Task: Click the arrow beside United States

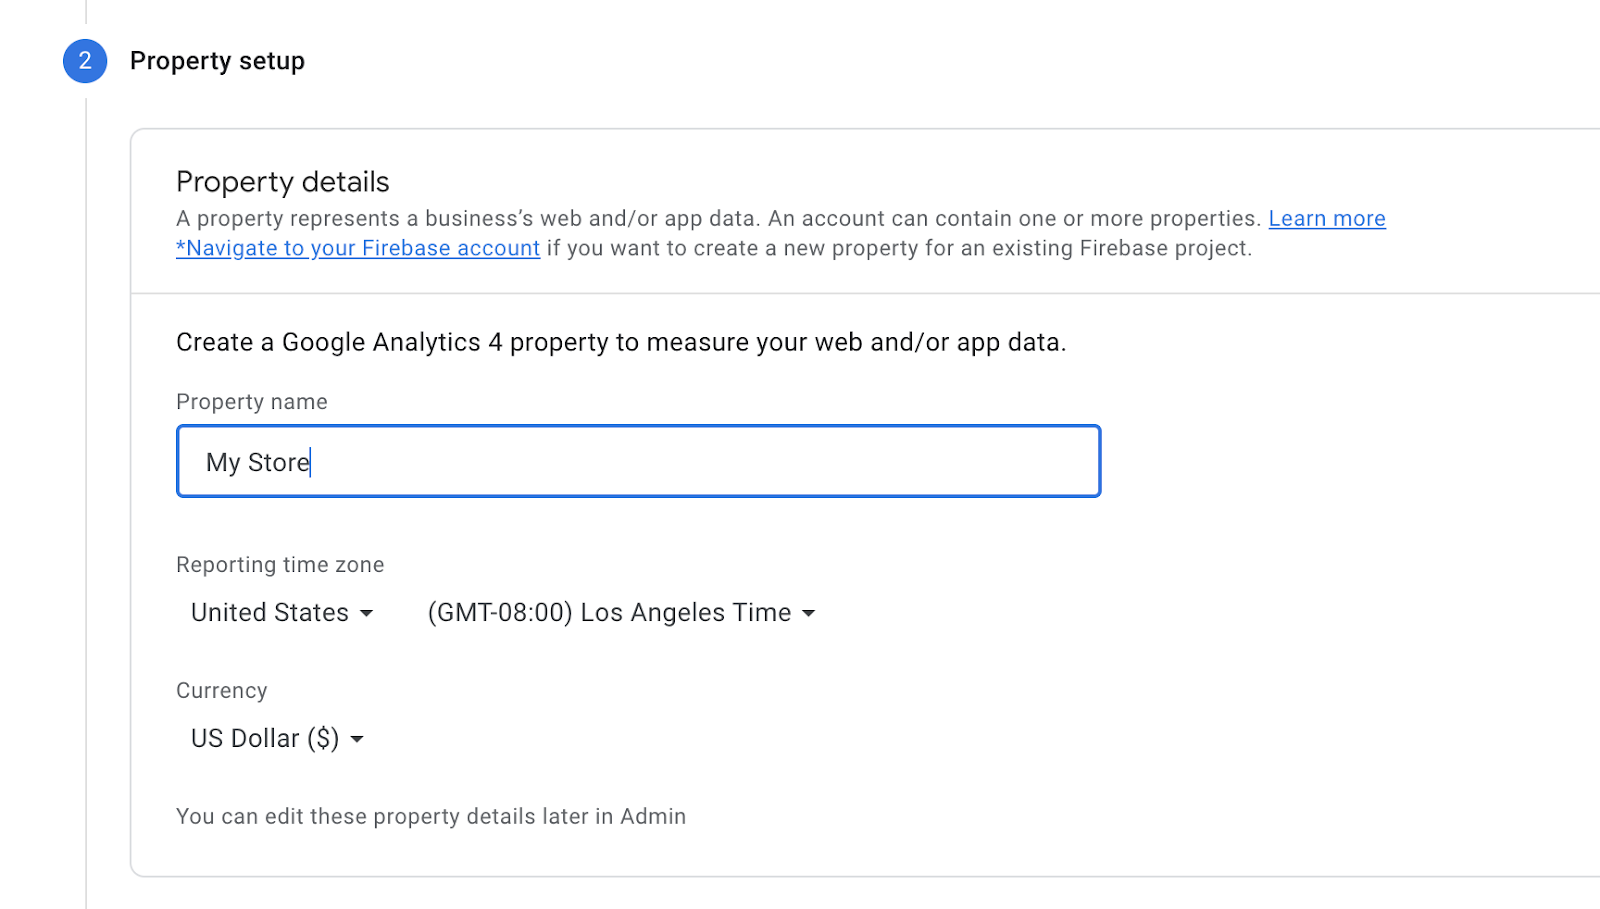Action: (367, 613)
